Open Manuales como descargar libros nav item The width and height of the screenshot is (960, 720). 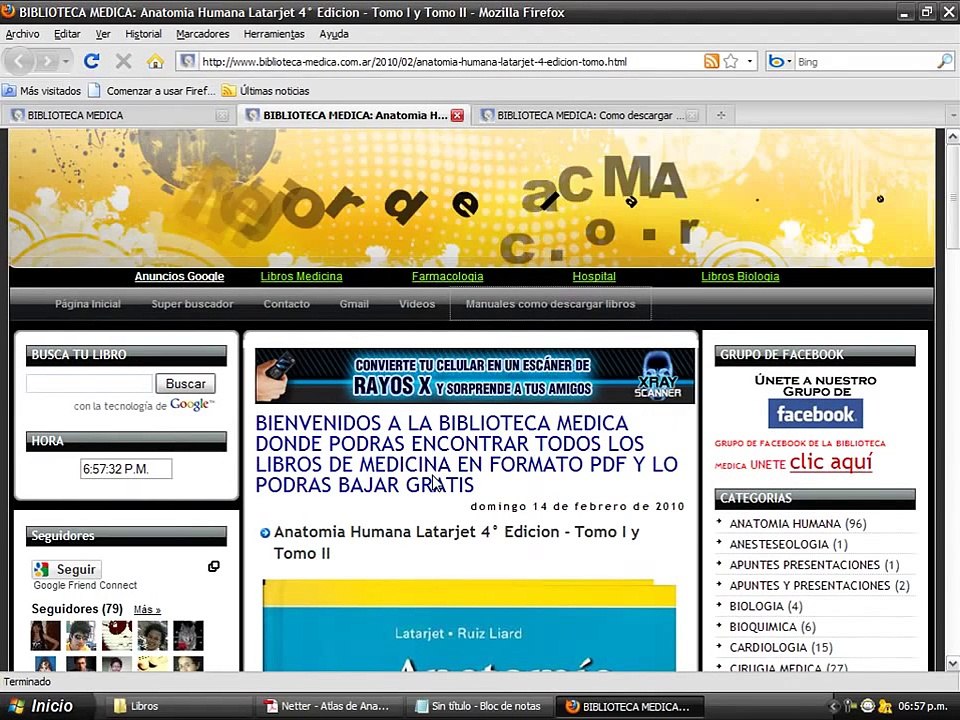coord(550,304)
